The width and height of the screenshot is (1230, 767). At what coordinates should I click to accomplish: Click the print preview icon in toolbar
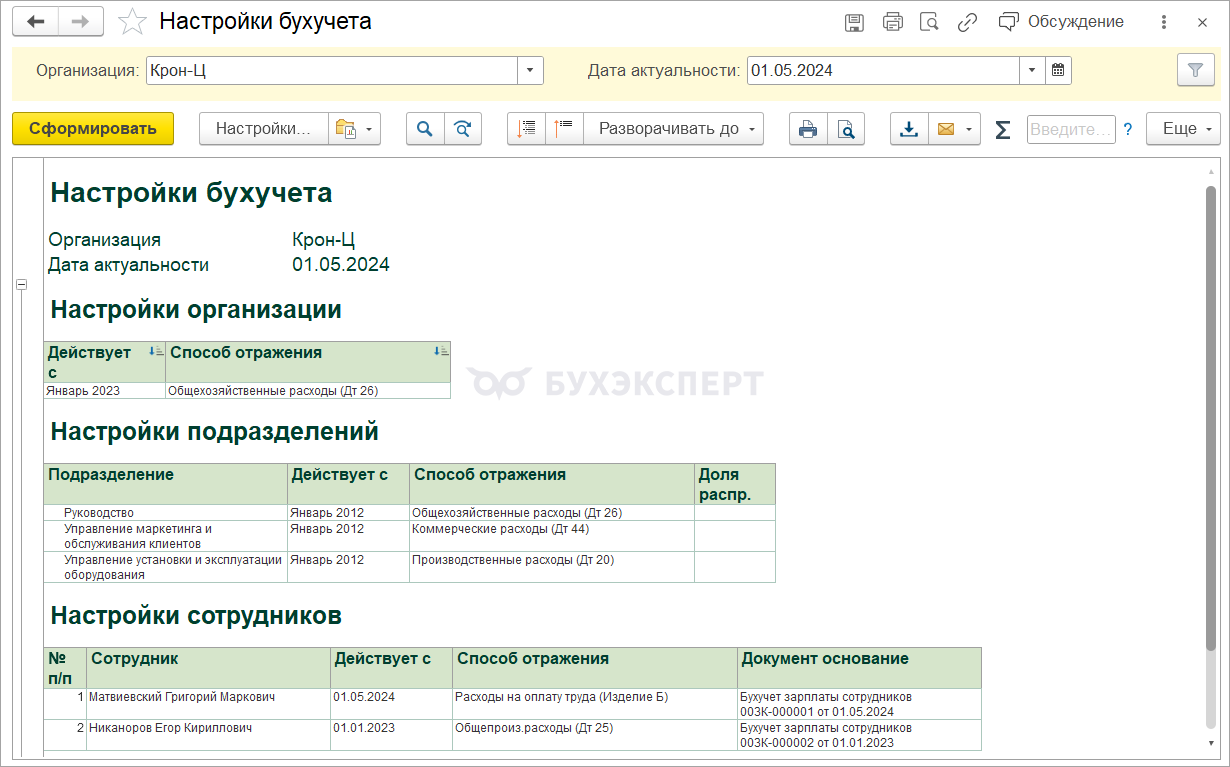(x=846, y=129)
